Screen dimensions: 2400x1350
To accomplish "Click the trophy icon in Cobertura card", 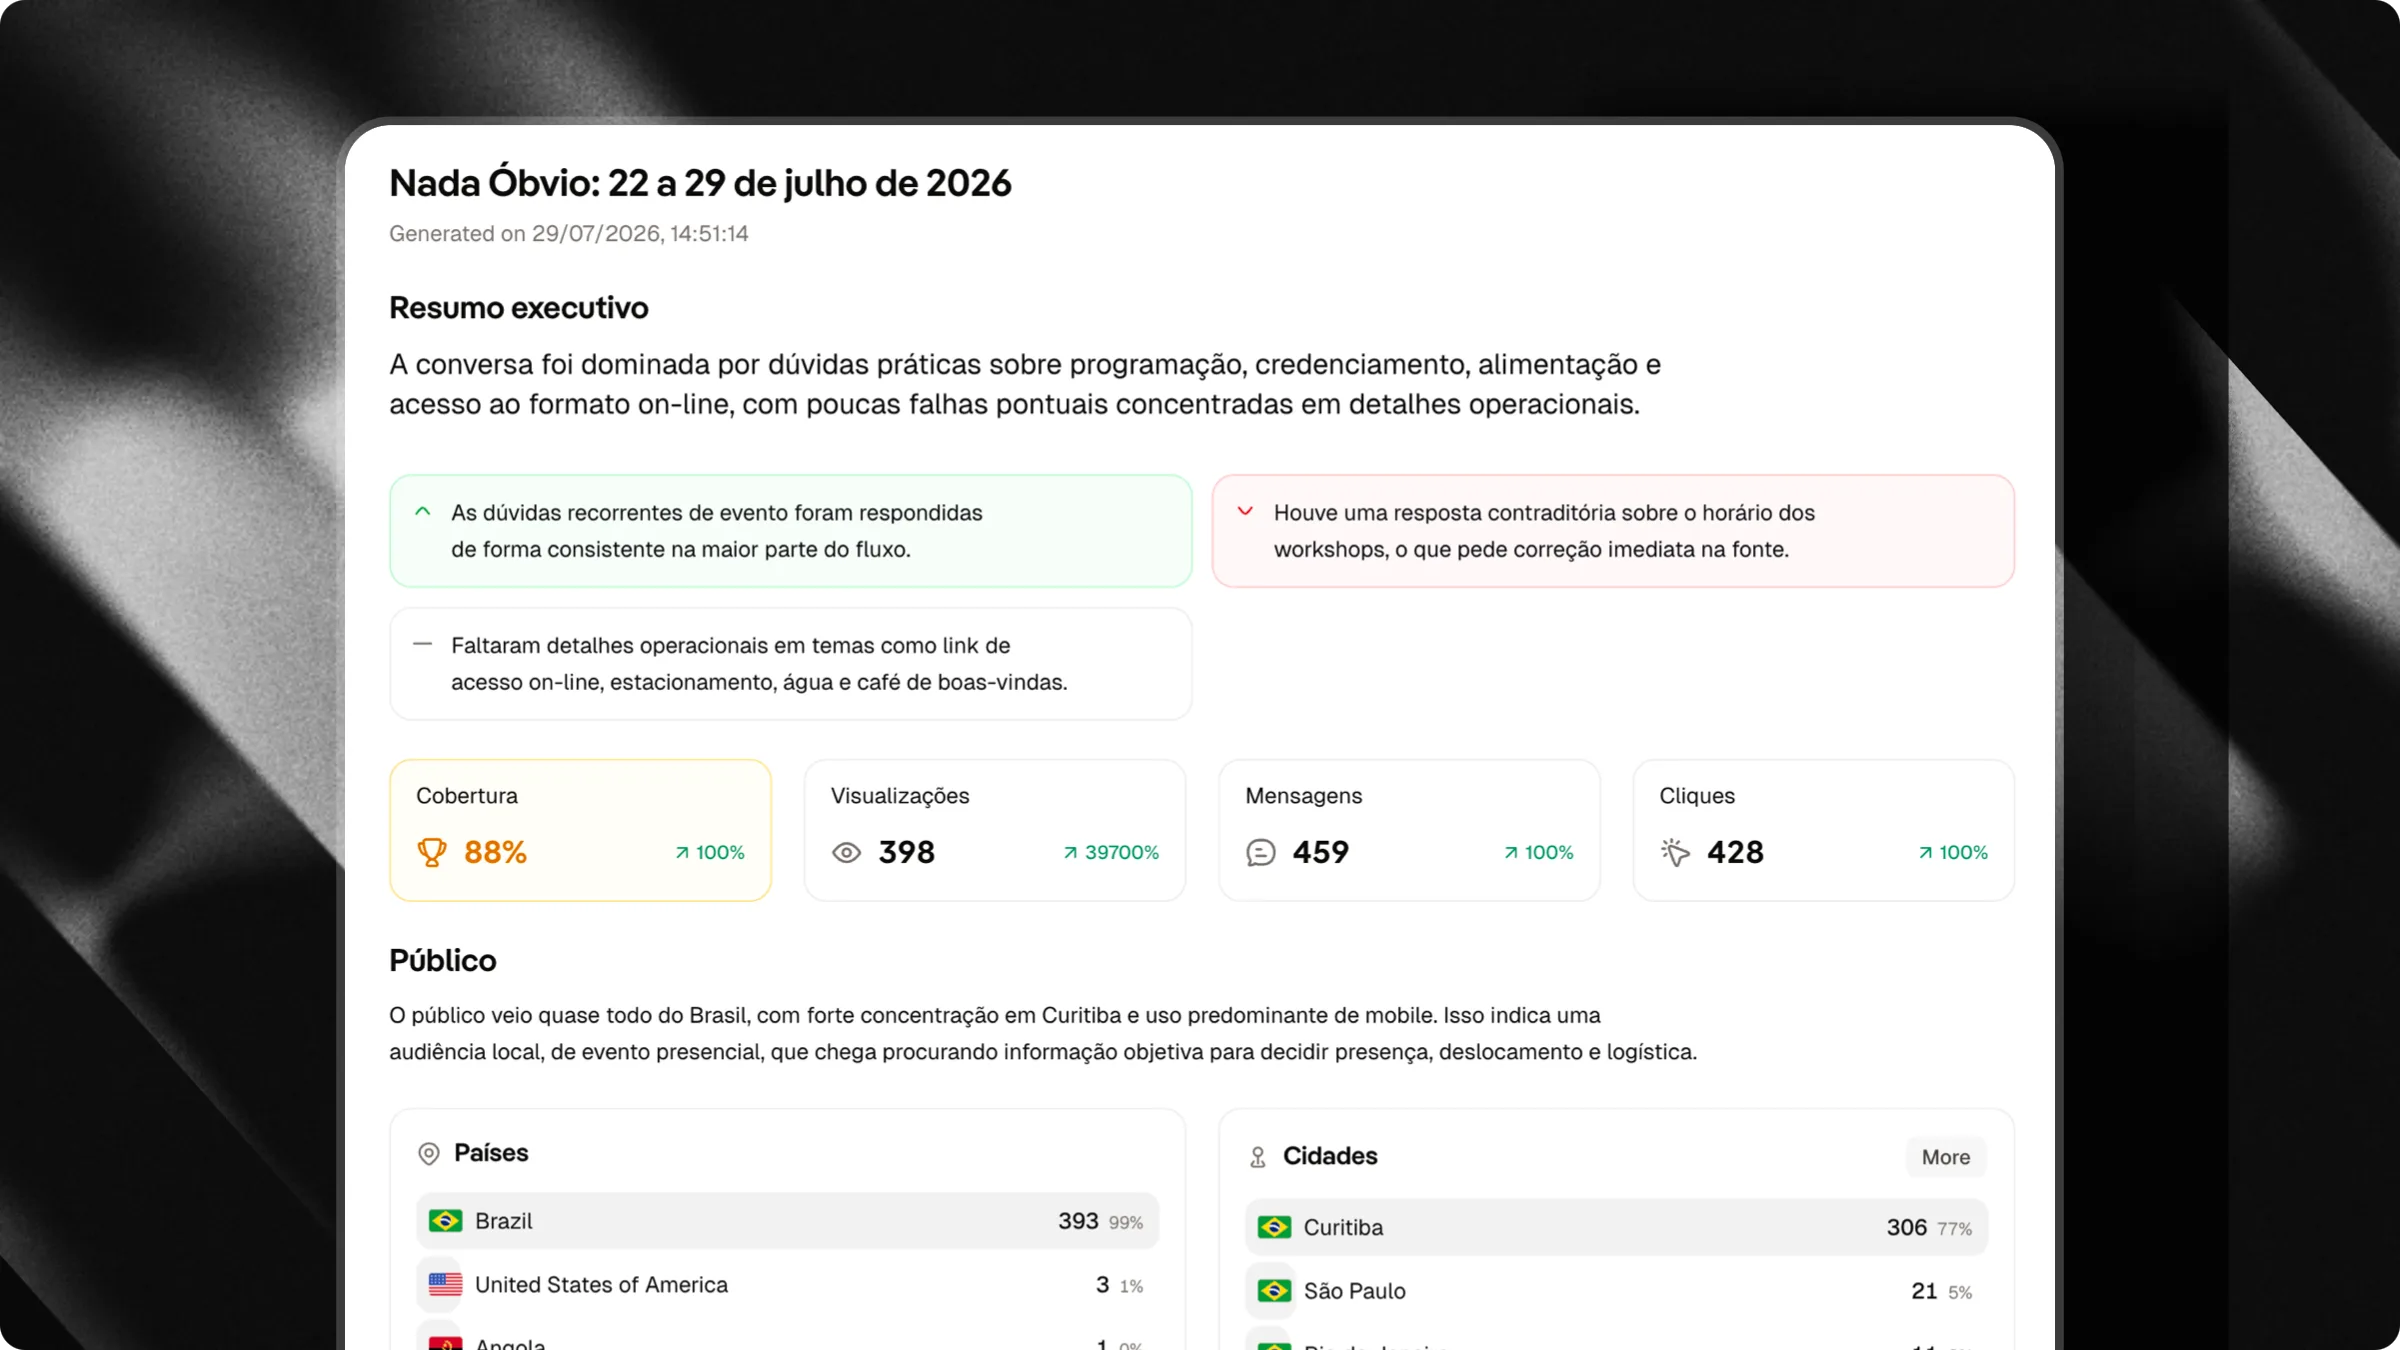I will (x=432, y=852).
